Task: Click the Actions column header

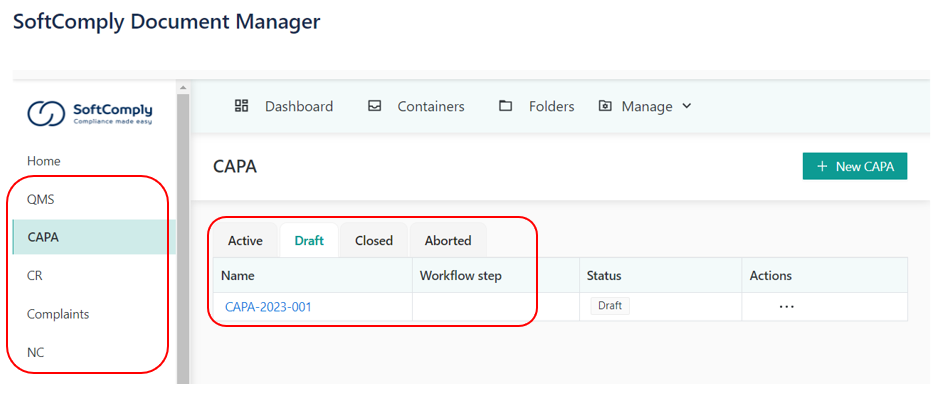Action: (825, 276)
